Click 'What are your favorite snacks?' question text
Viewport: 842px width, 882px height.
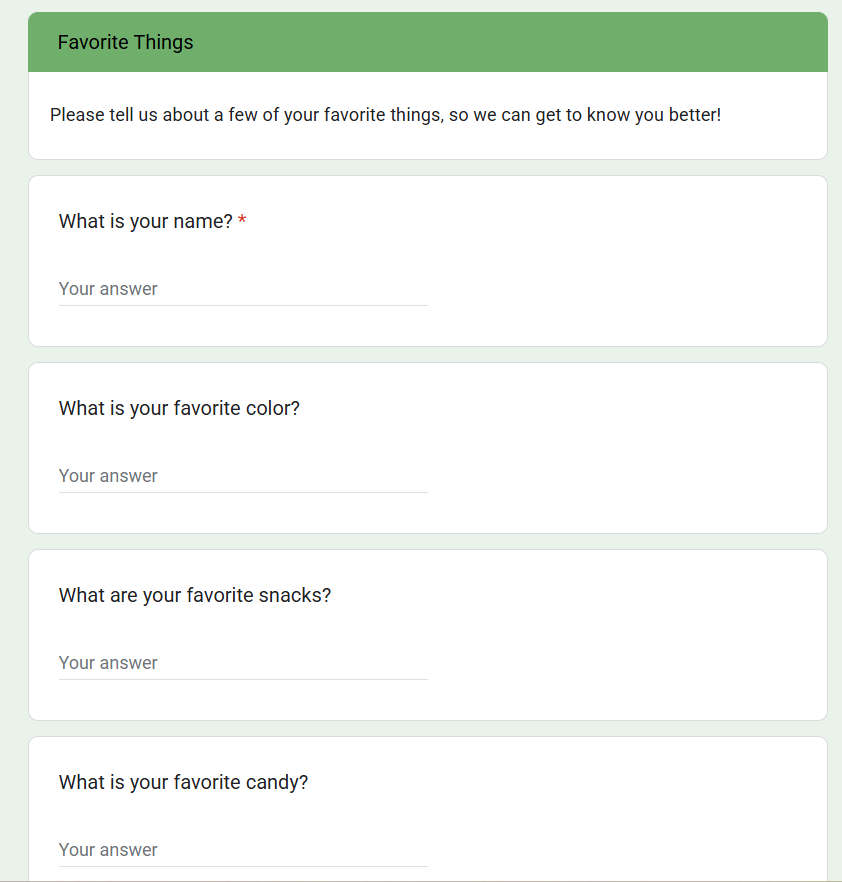(195, 596)
